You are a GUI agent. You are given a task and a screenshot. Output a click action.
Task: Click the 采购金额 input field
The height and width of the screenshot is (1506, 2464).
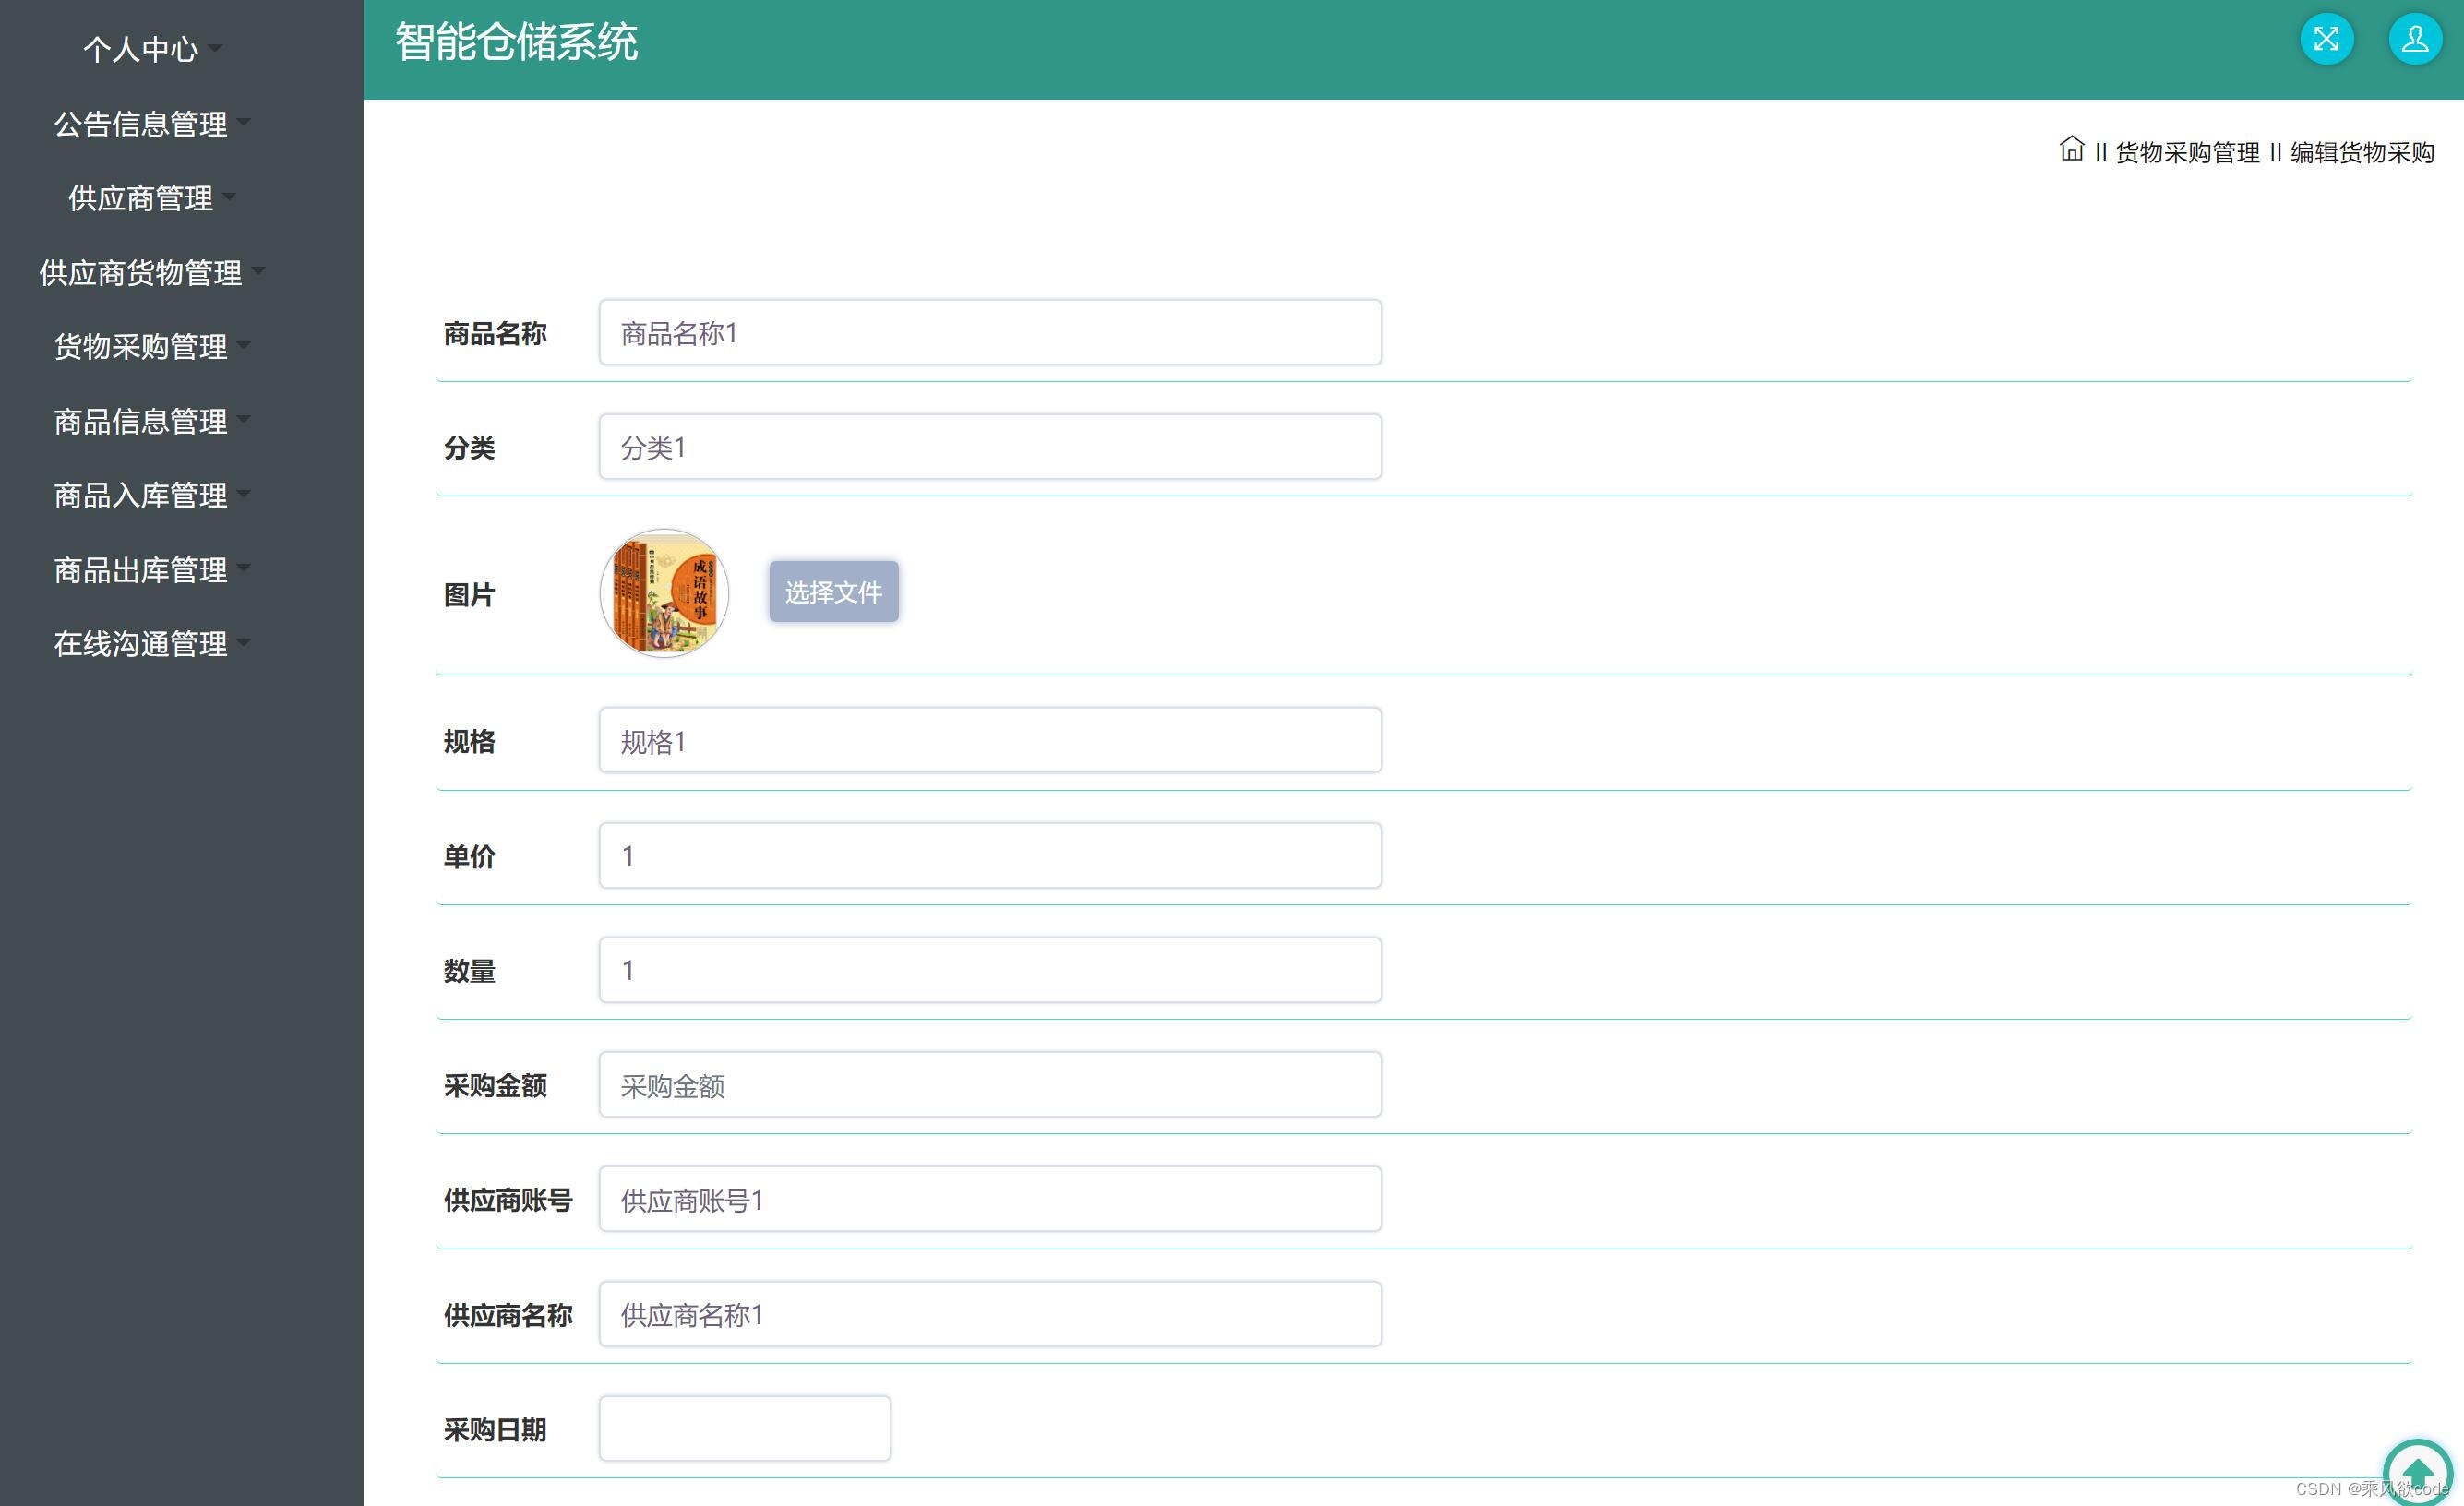[989, 1085]
